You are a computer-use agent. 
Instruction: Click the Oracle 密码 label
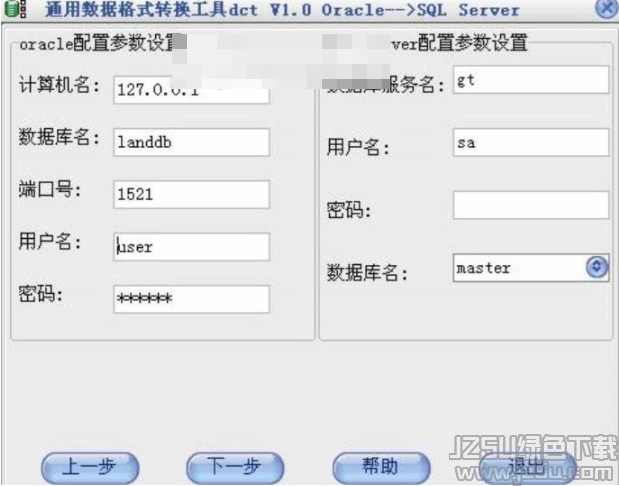41,294
